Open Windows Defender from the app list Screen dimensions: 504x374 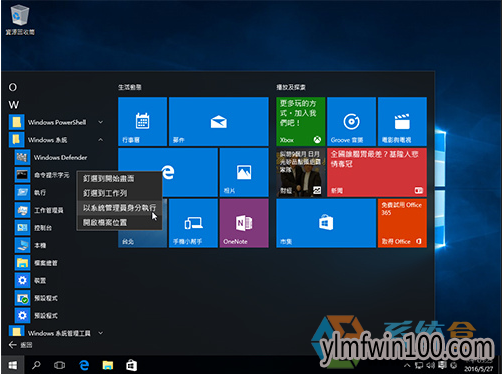pyautogui.click(x=51, y=157)
